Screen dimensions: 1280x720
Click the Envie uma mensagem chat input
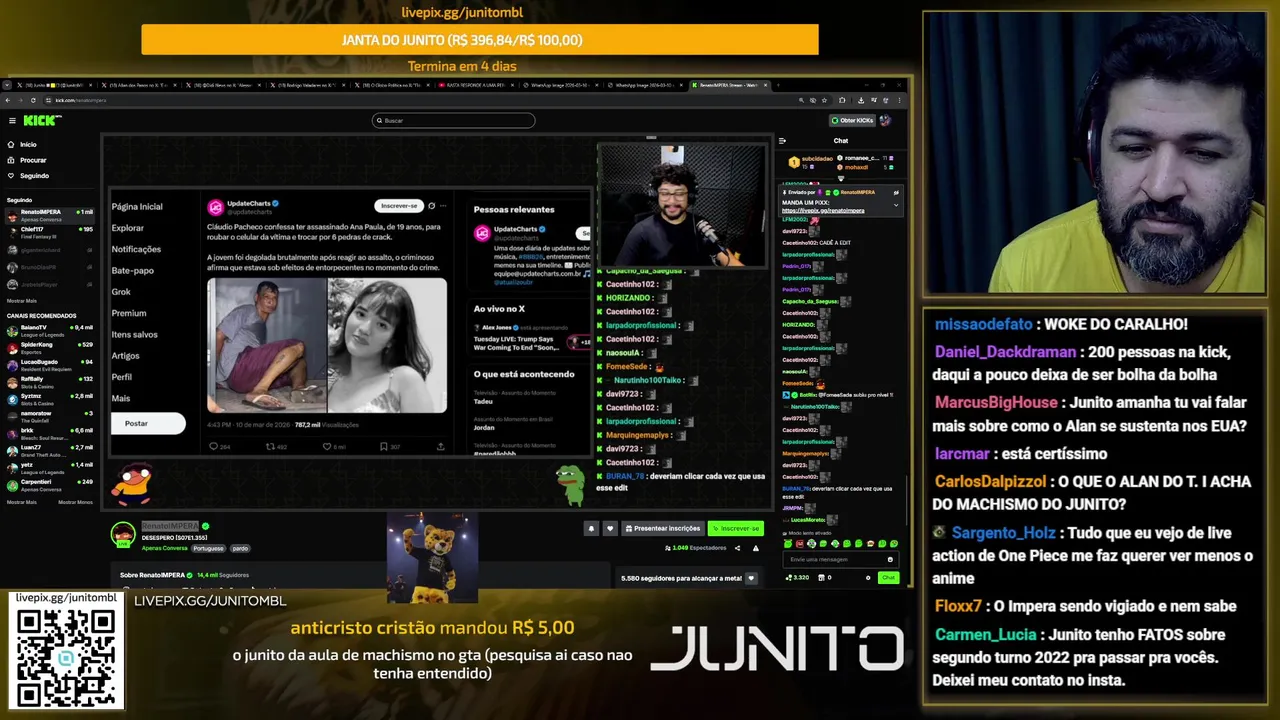coord(841,560)
